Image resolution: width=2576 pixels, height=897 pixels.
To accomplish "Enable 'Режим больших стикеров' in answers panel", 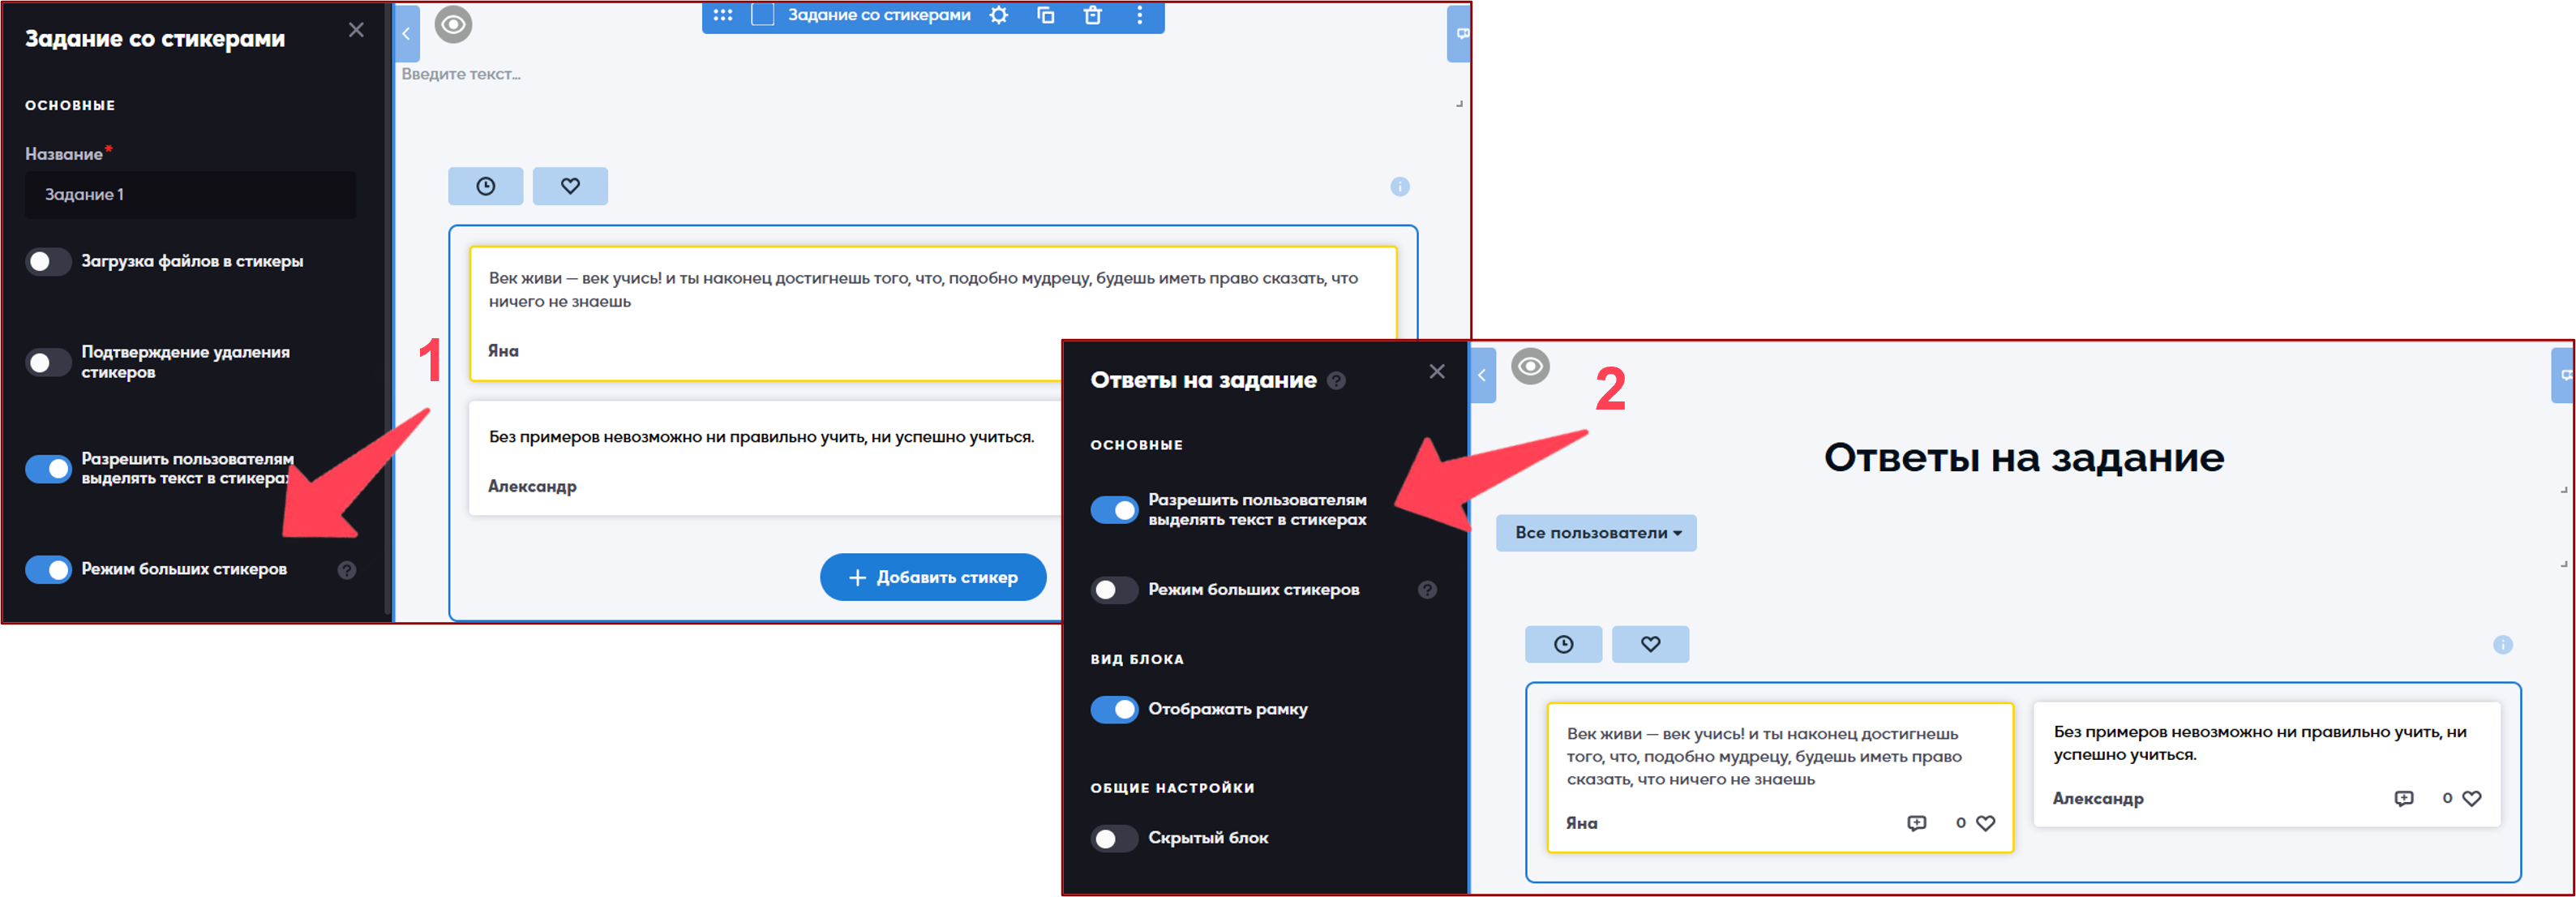I will tap(1114, 590).
